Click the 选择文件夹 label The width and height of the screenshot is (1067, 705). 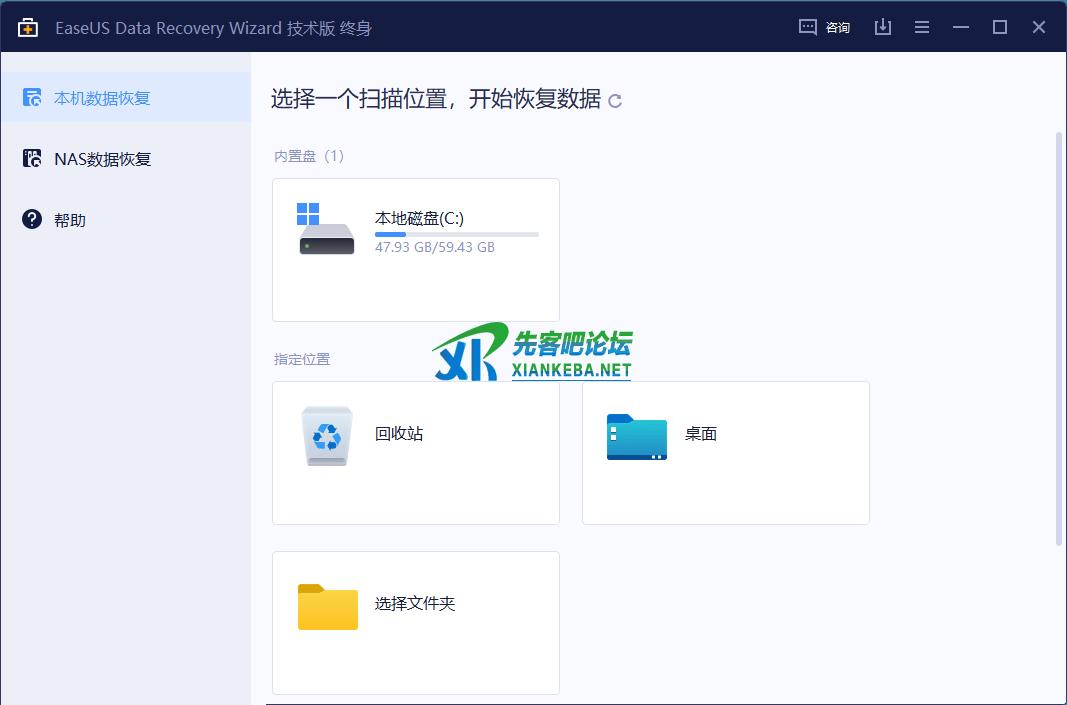415,604
